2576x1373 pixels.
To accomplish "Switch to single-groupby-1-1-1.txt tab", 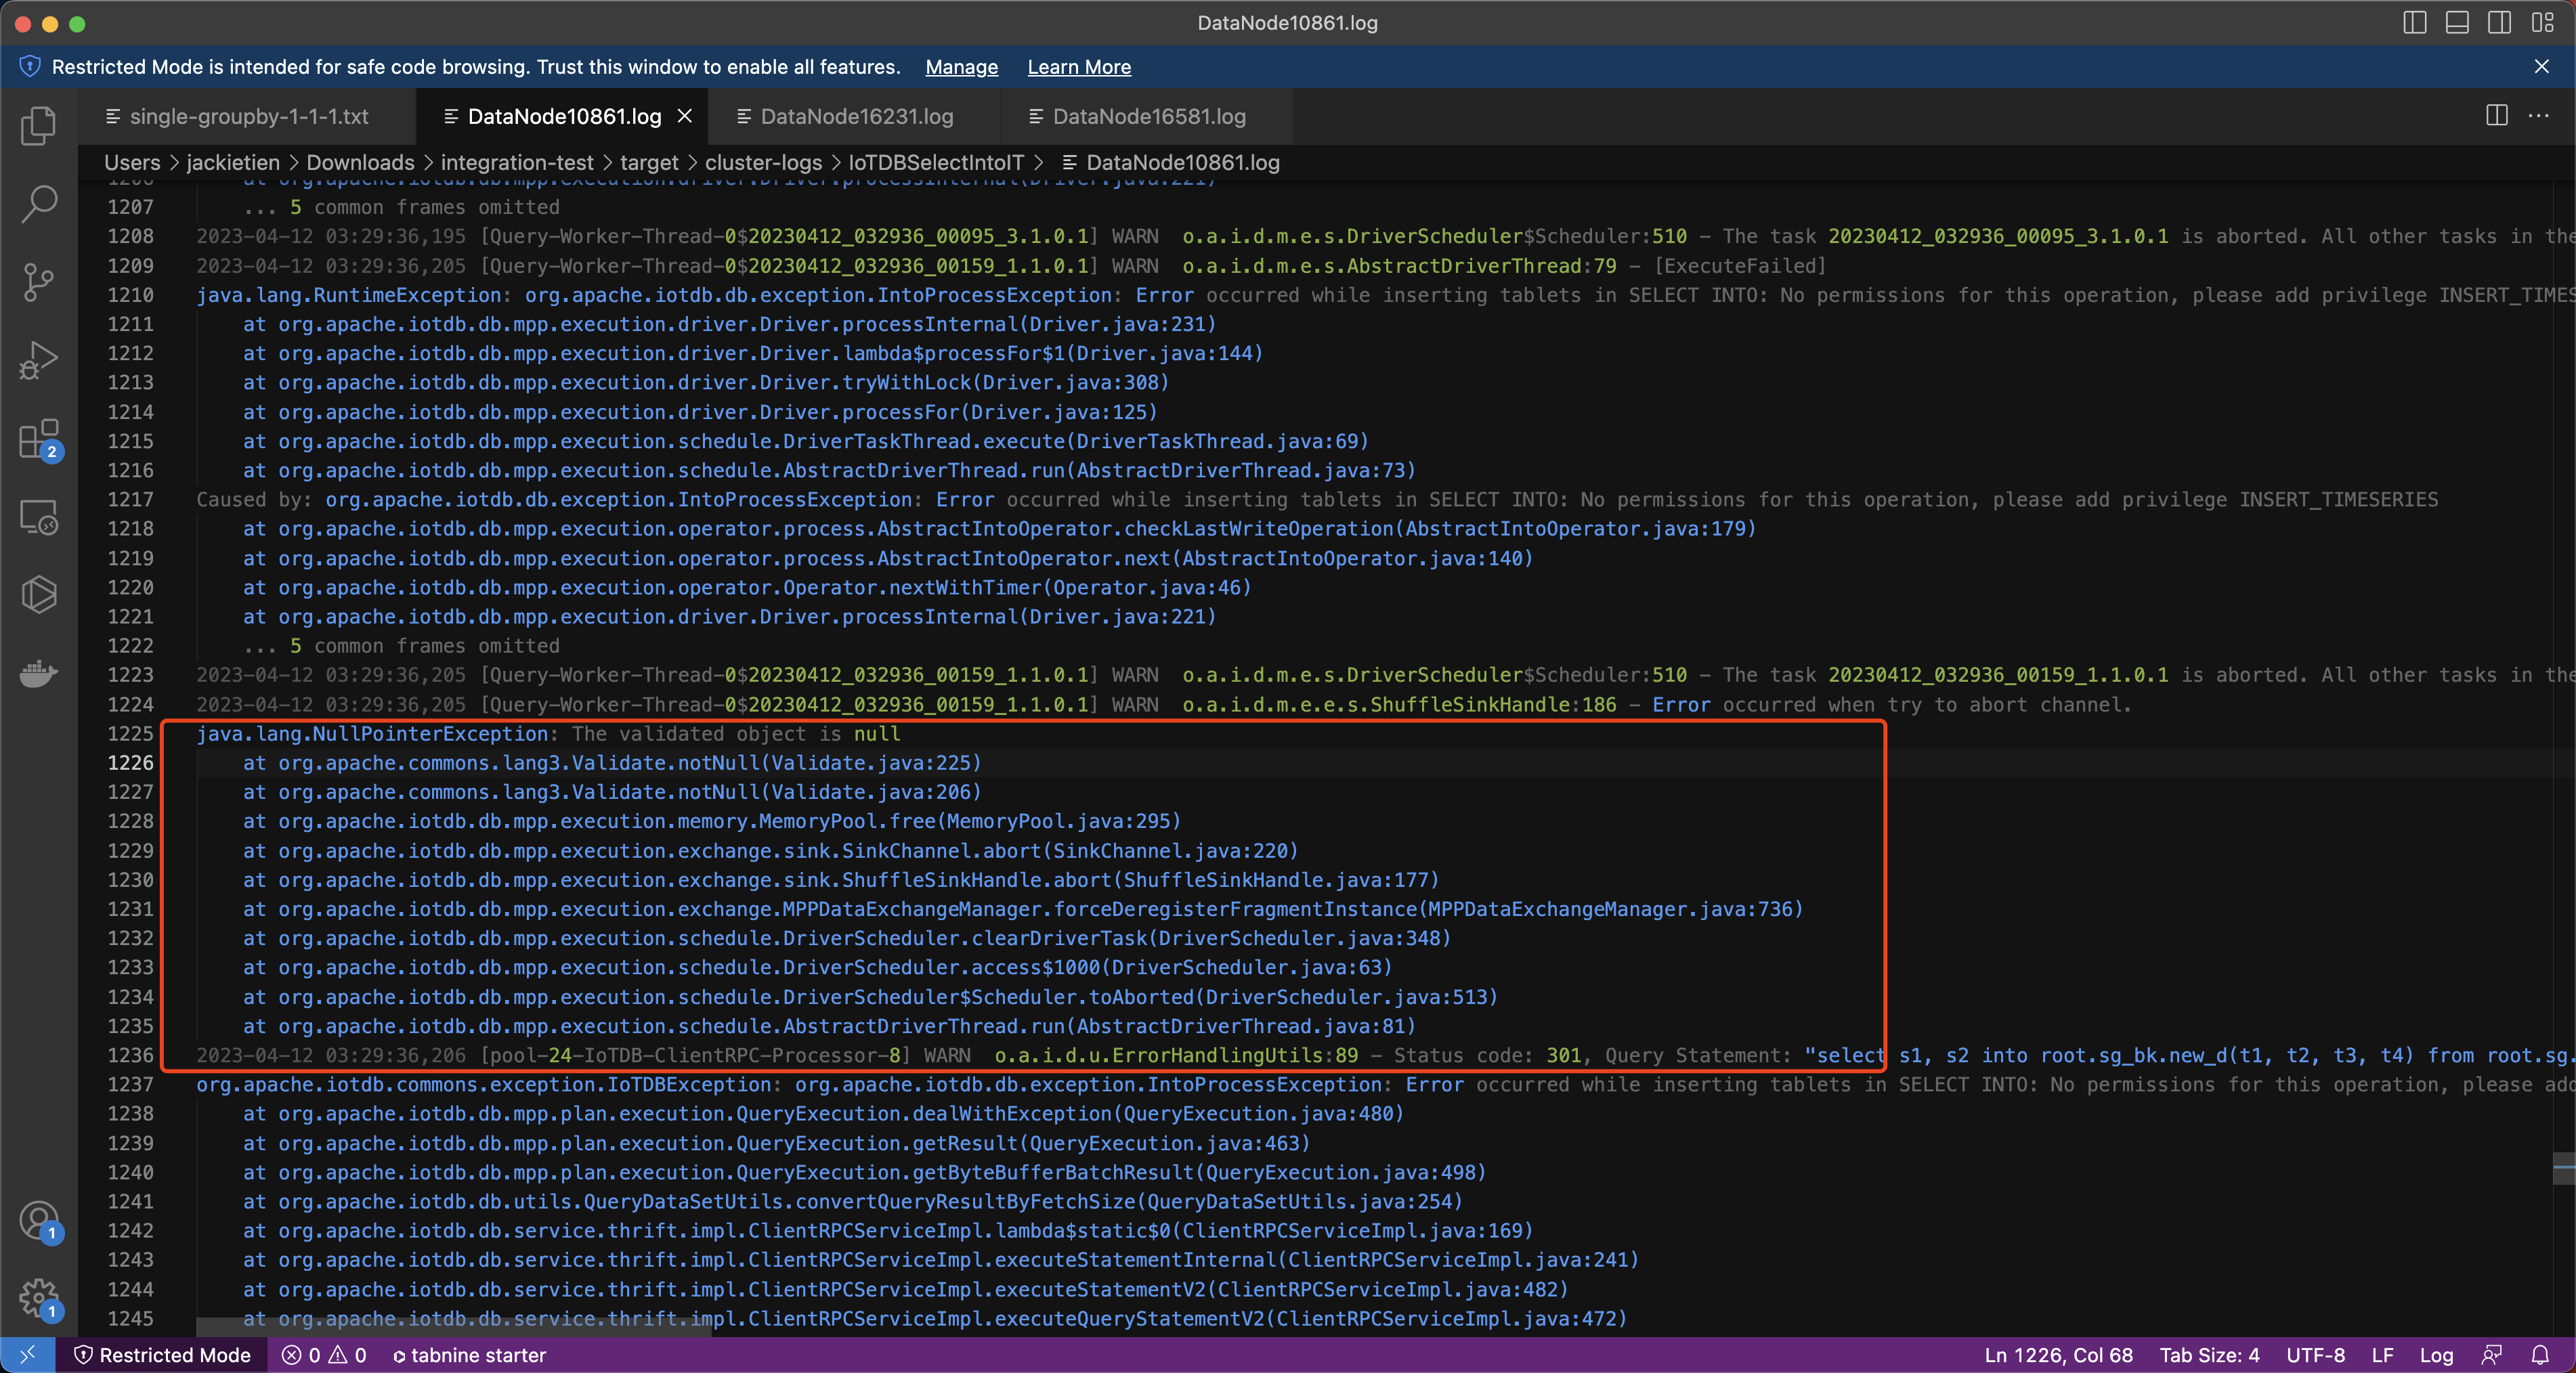I will click(x=248, y=116).
